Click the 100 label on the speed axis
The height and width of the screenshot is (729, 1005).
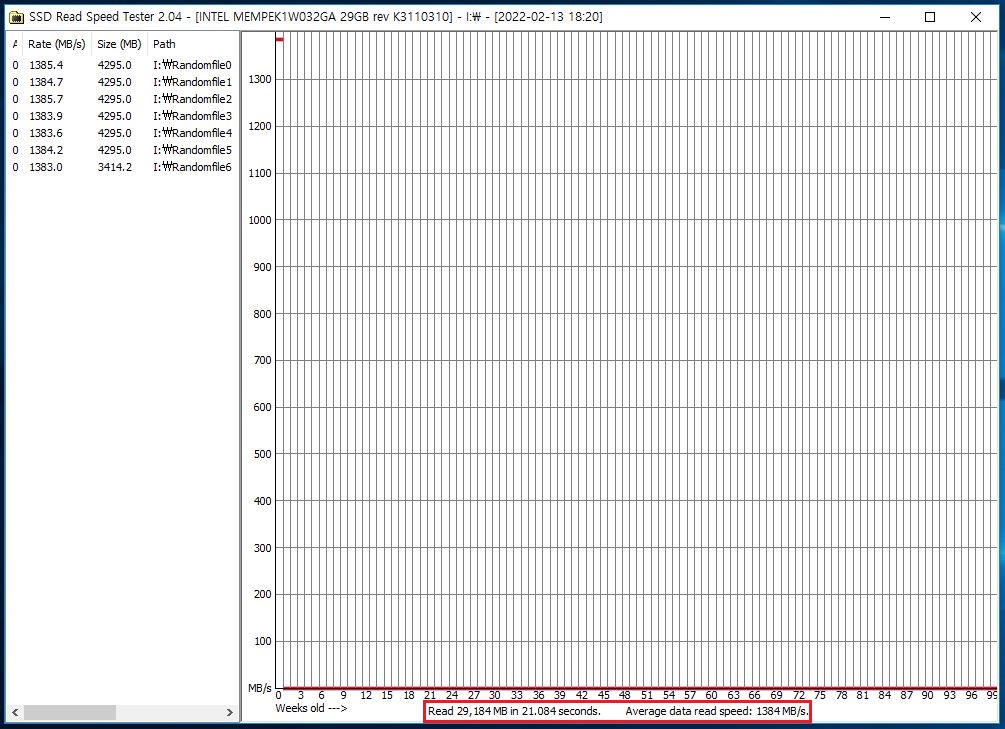click(x=263, y=641)
